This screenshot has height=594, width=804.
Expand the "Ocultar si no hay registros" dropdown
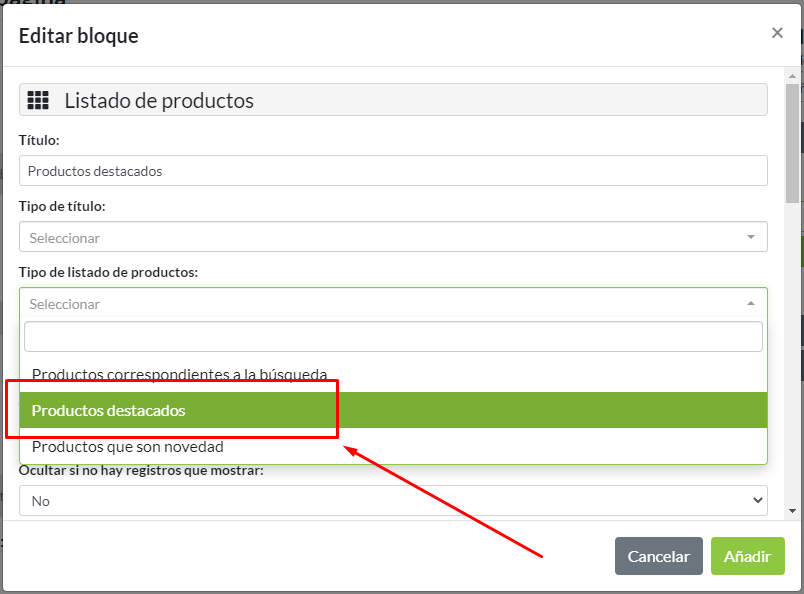tap(390, 500)
